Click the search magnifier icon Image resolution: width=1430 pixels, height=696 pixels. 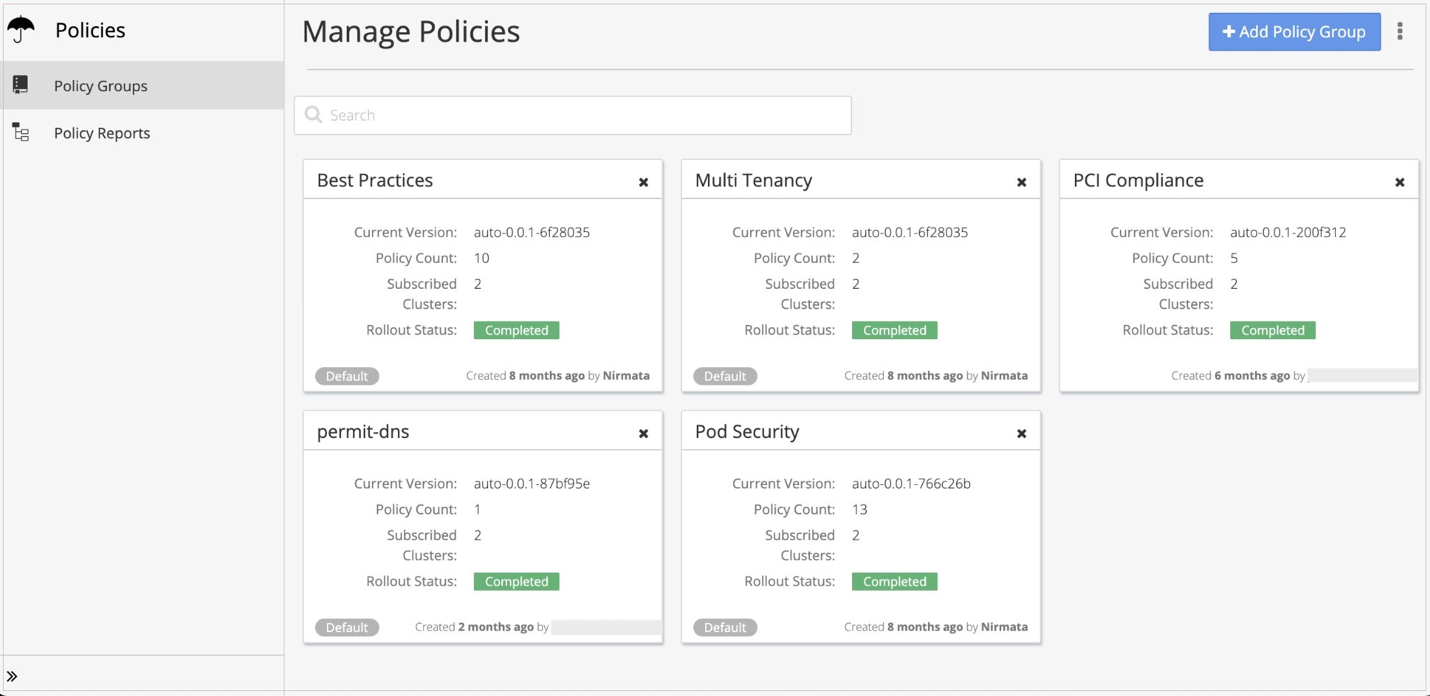point(313,115)
